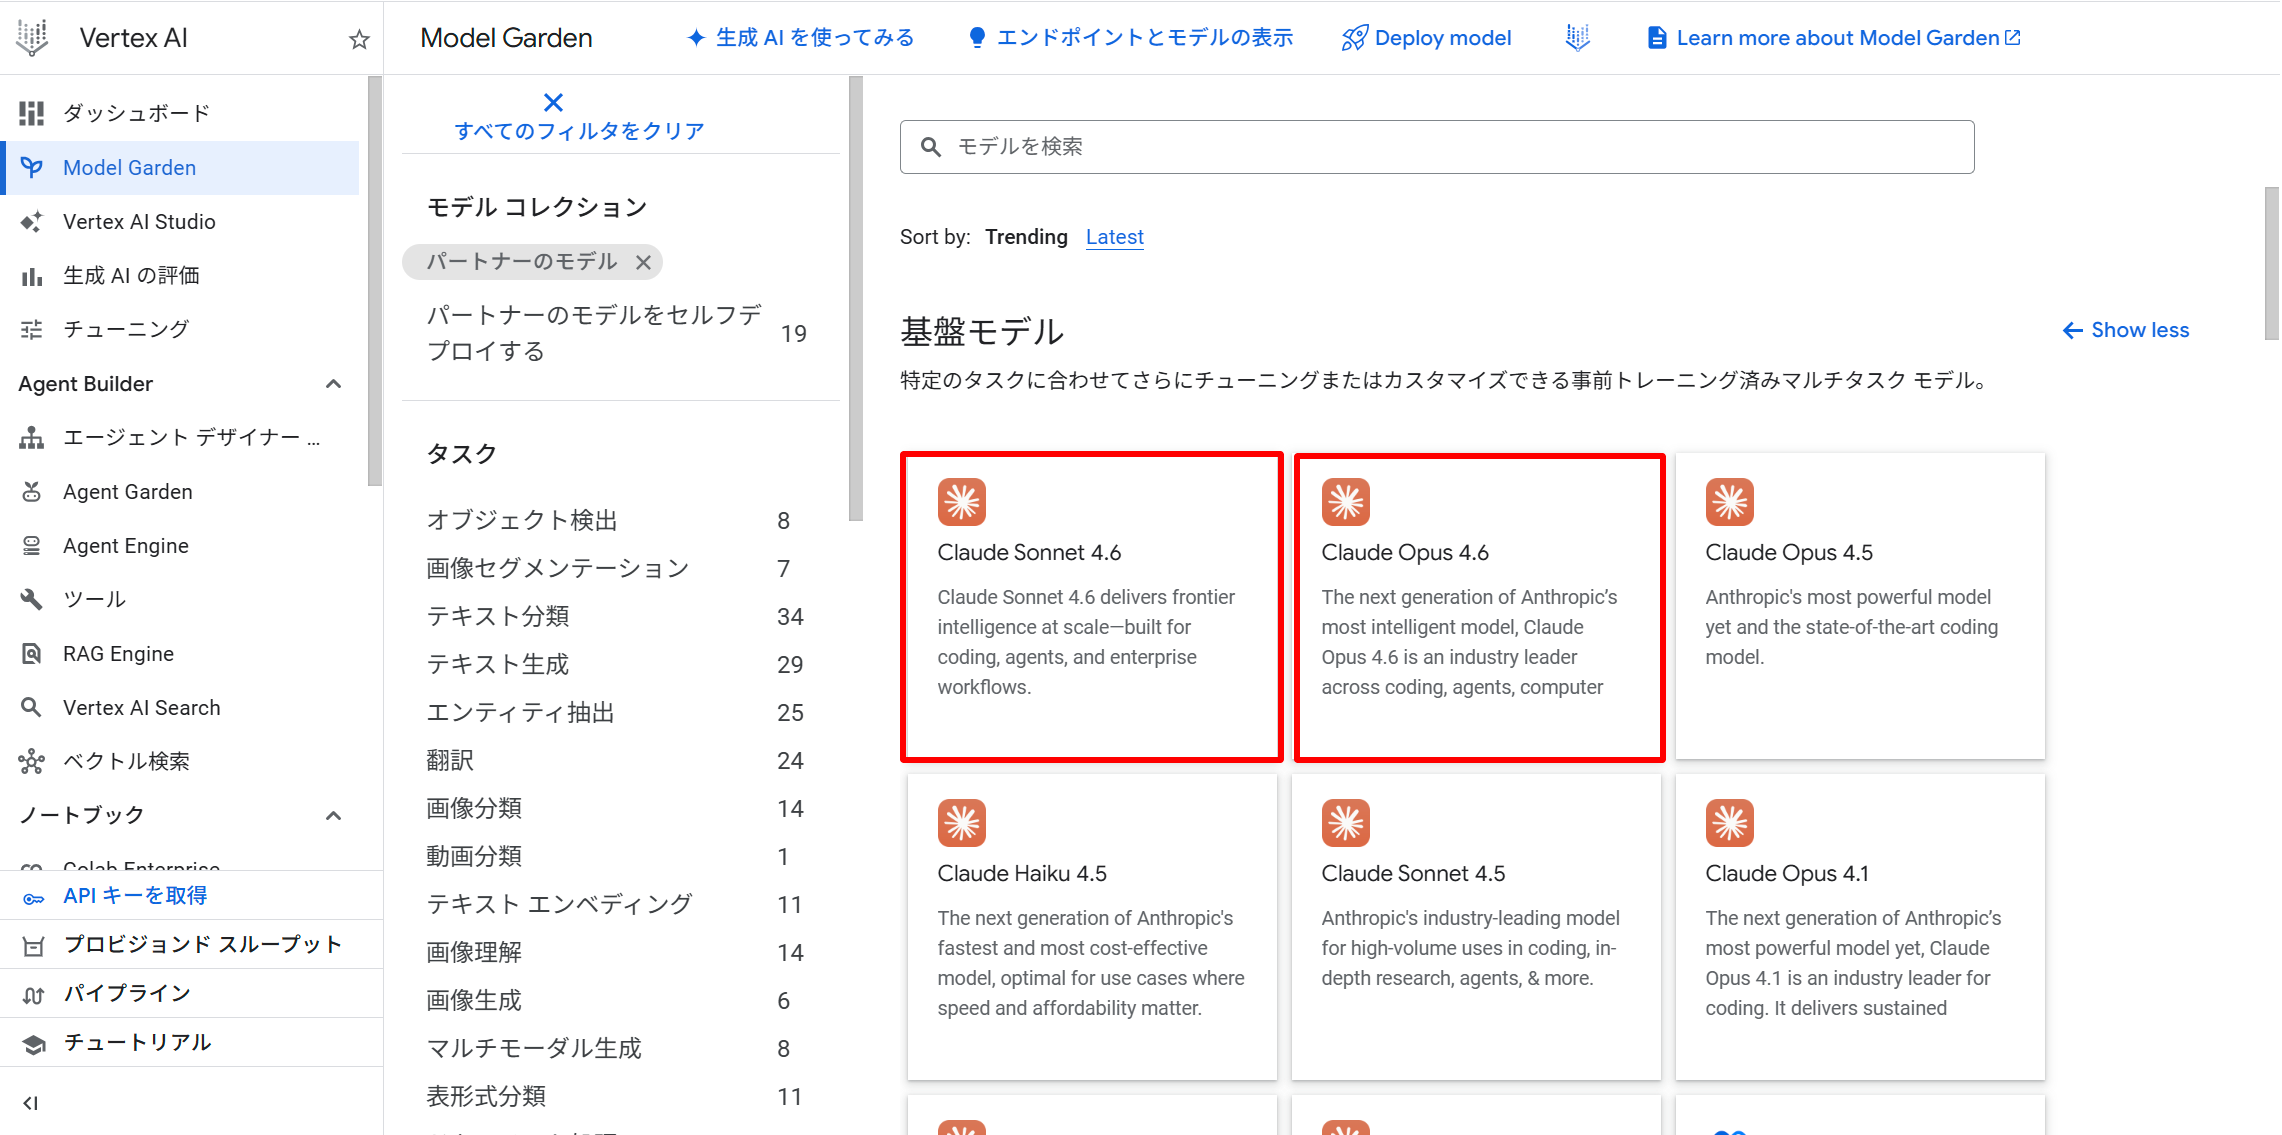Open Agent Garden from the sidebar
This screenshot has width=2282, height=1135.
click(x=127, y=491)
